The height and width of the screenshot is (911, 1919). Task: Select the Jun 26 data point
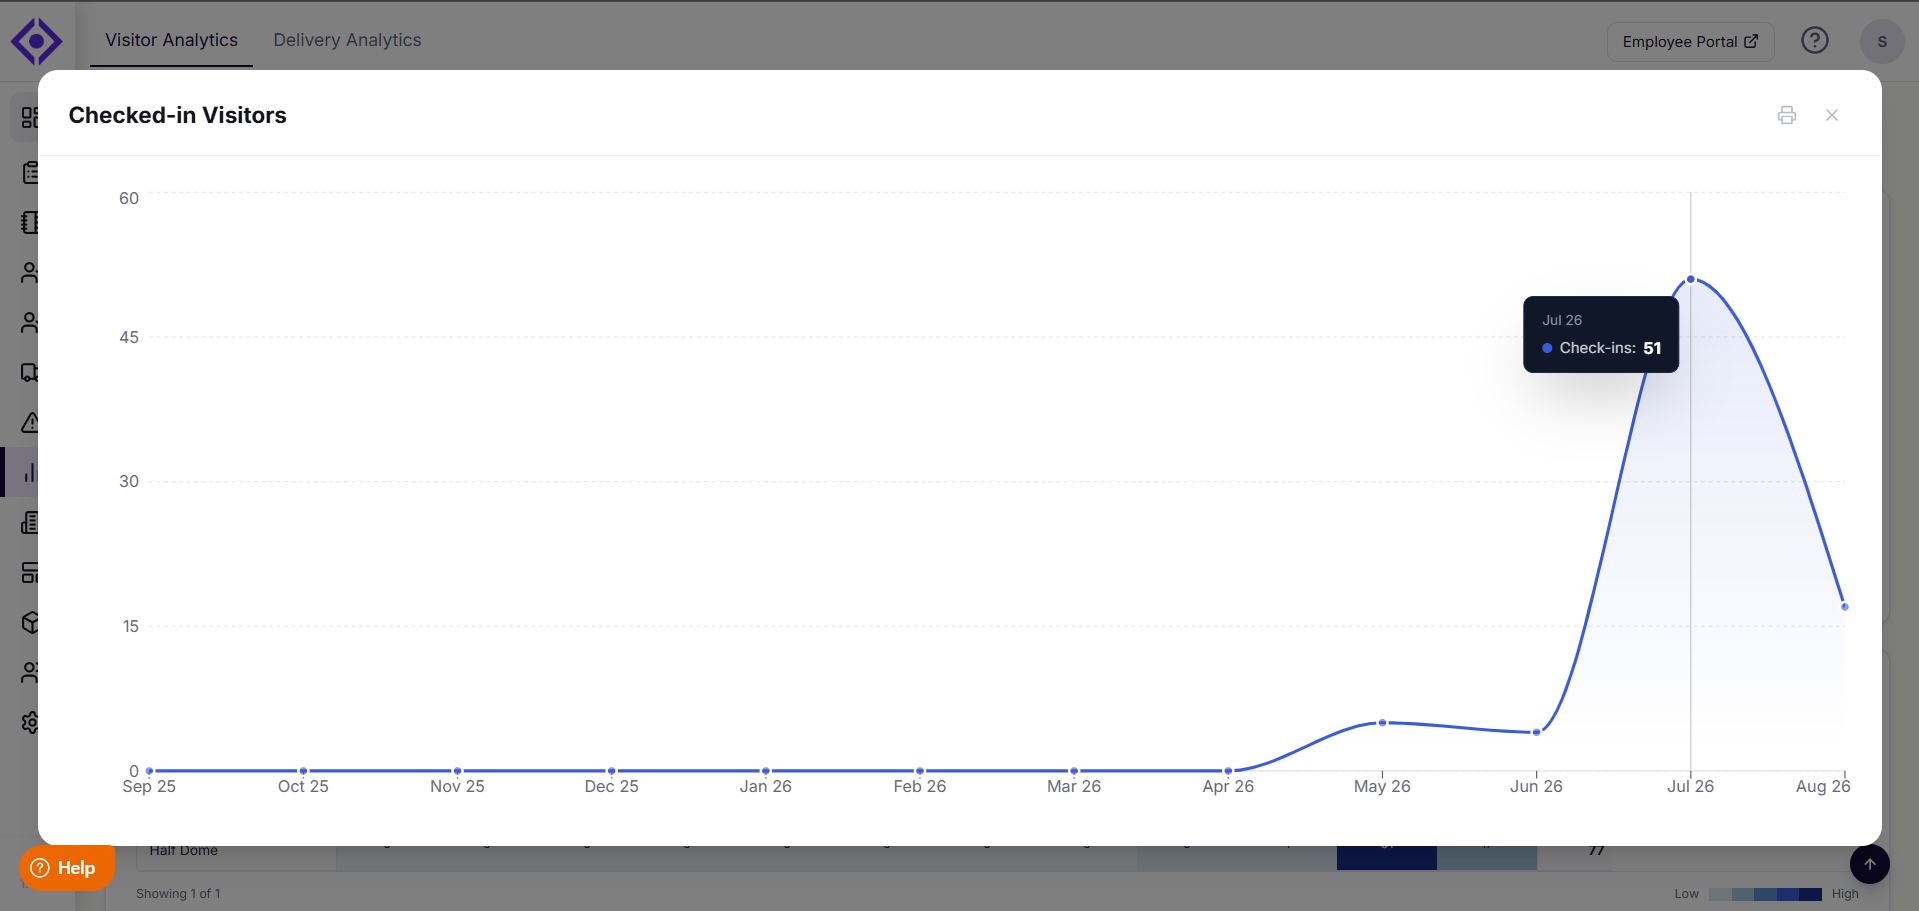point(1537,732)
